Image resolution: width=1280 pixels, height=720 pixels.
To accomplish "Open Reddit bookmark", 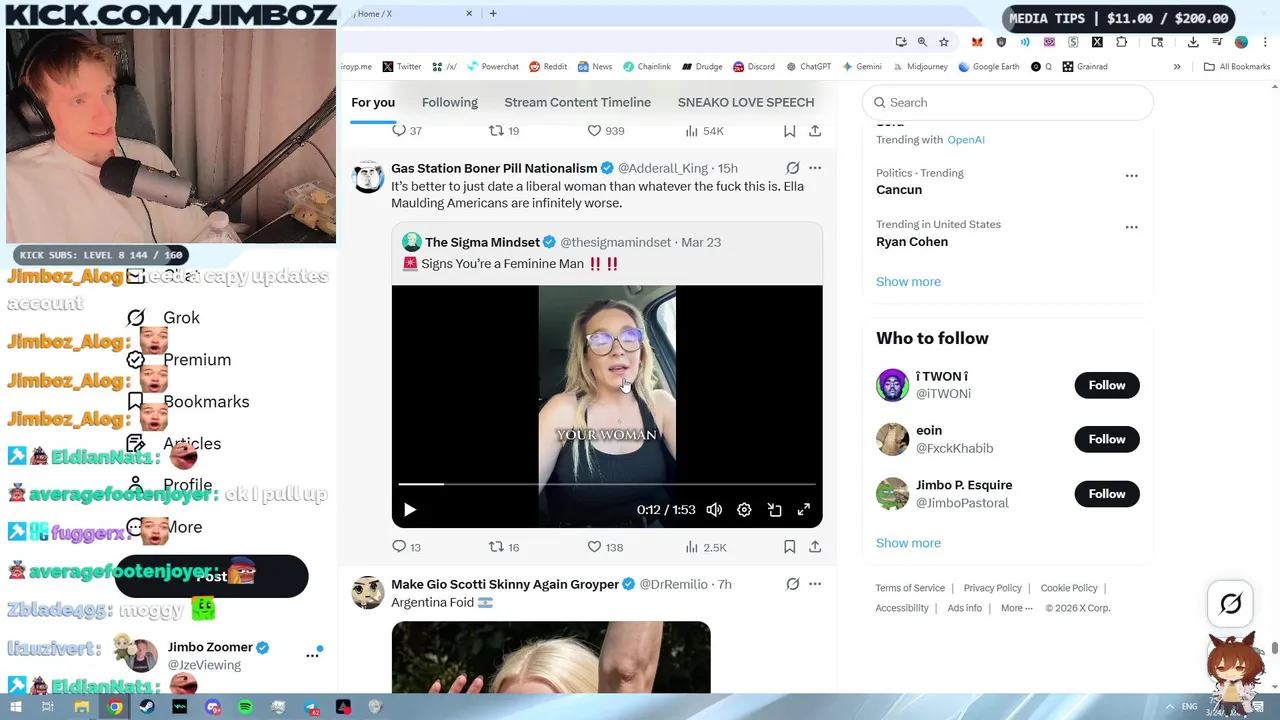I will 547,67.
